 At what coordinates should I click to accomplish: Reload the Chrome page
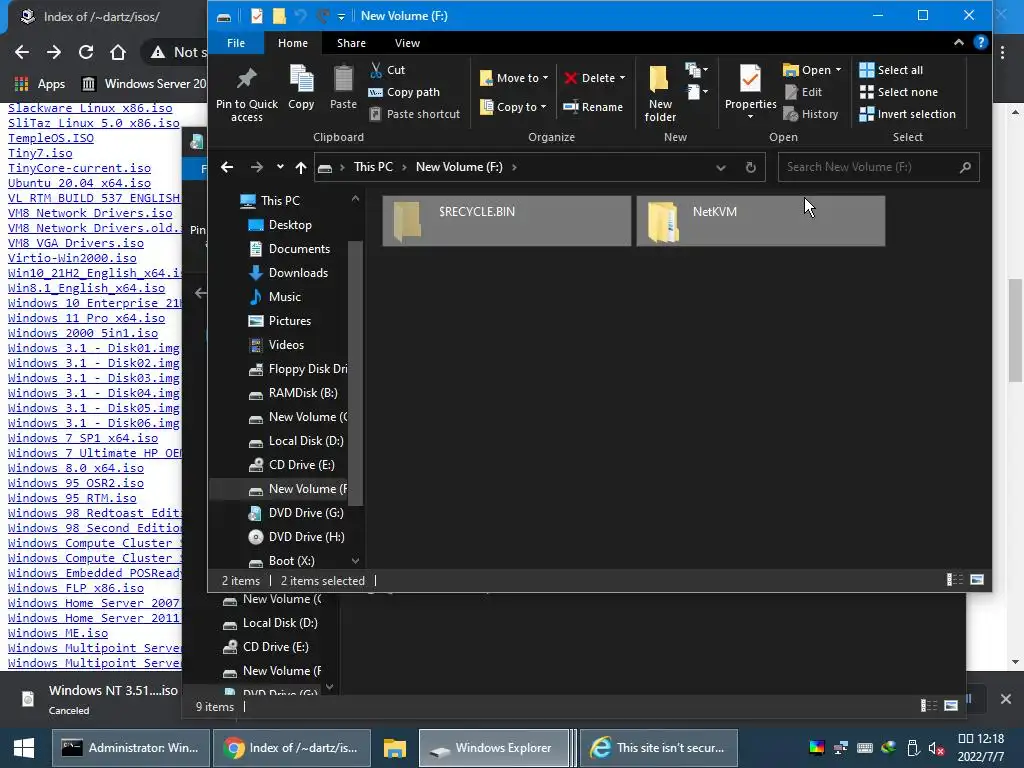coord(86,52)
